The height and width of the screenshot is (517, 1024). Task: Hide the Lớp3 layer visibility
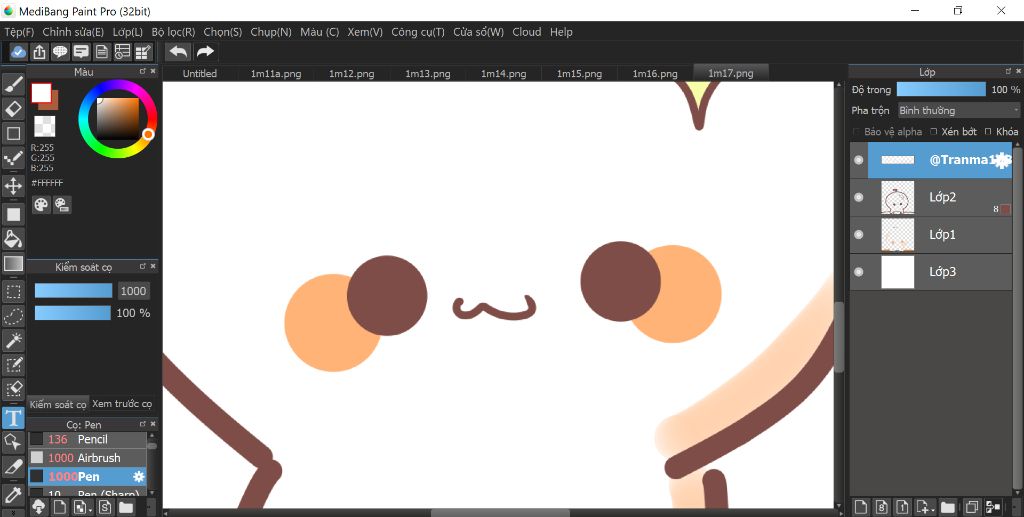tap(859, 272)
